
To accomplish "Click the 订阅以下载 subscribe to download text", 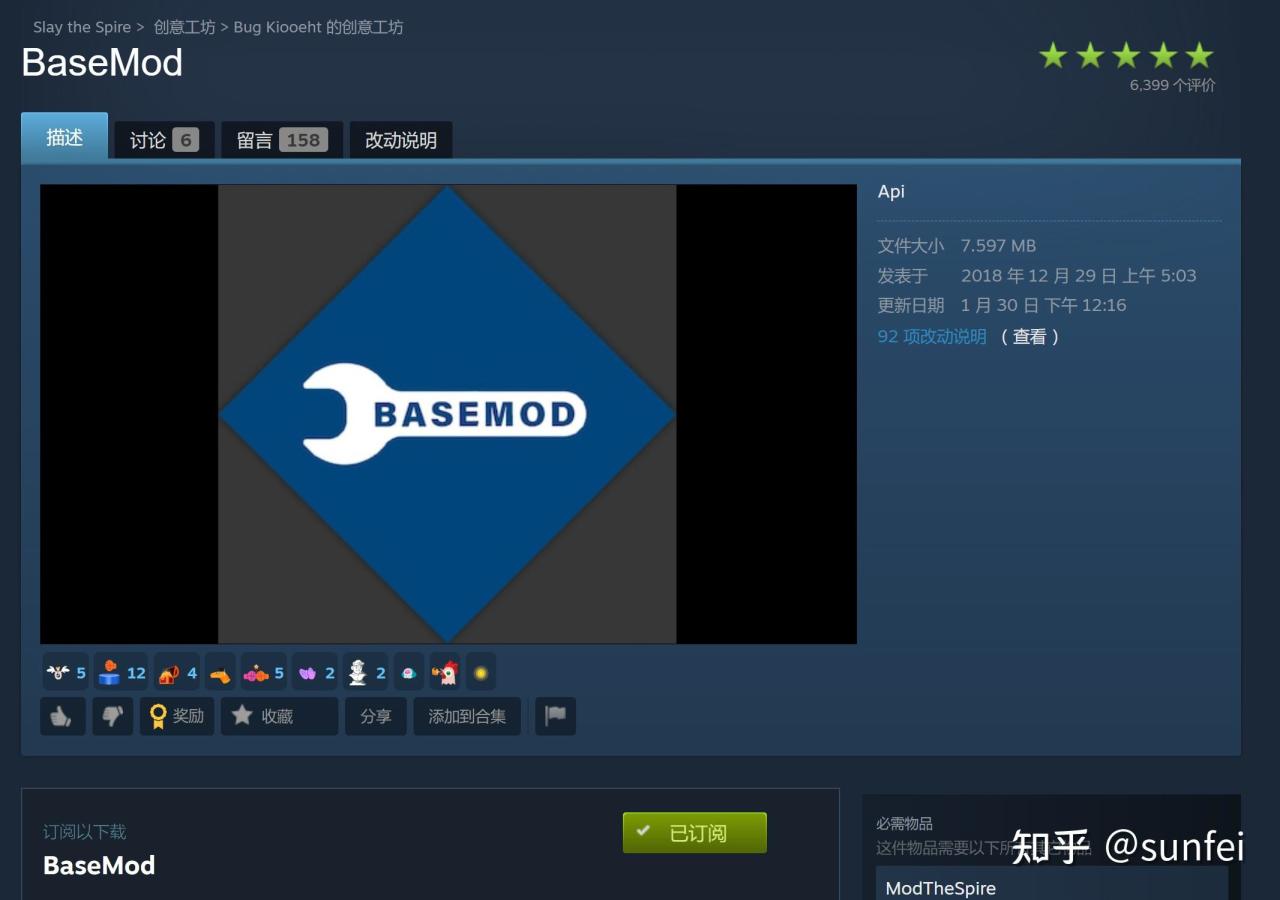I will [x=85, y=831].
